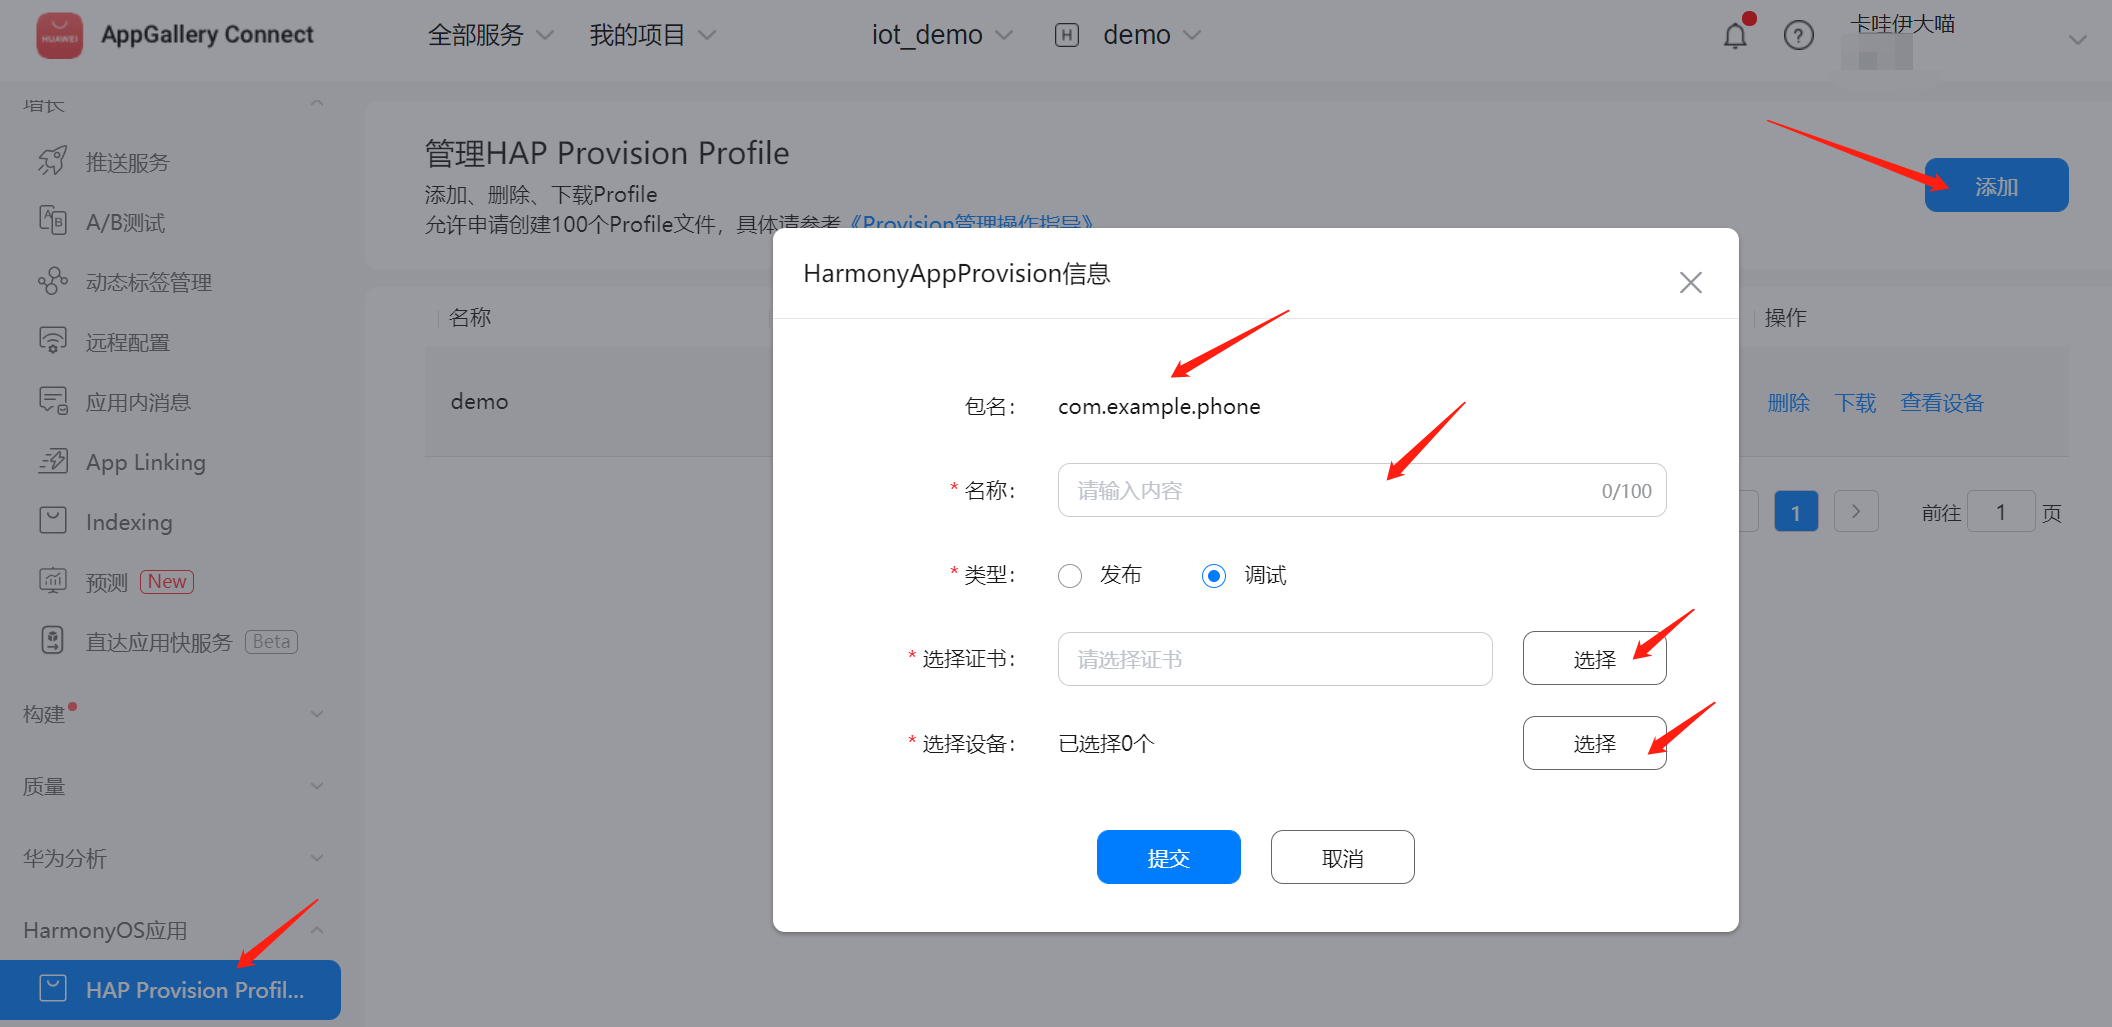The height and width of the screenshot is (1027, 2112).
Task: Open 远程配置 in the sidebar
Action: click(127, 342)
